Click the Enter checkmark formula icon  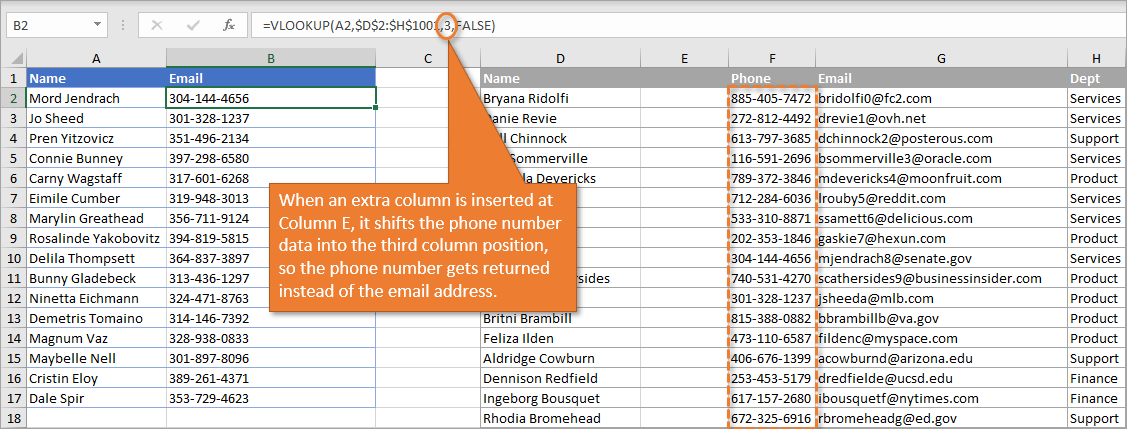pos(192,25)
